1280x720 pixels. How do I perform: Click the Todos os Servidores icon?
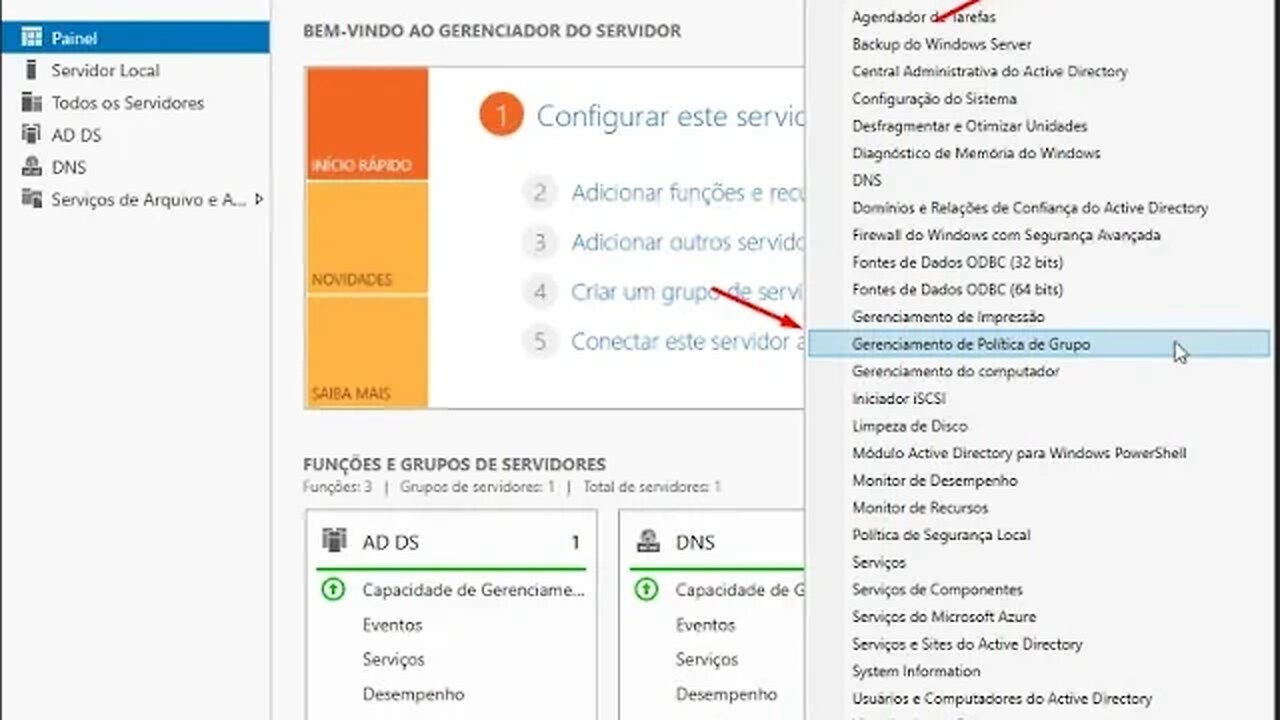pyautogui.click(x=32, y=102)
